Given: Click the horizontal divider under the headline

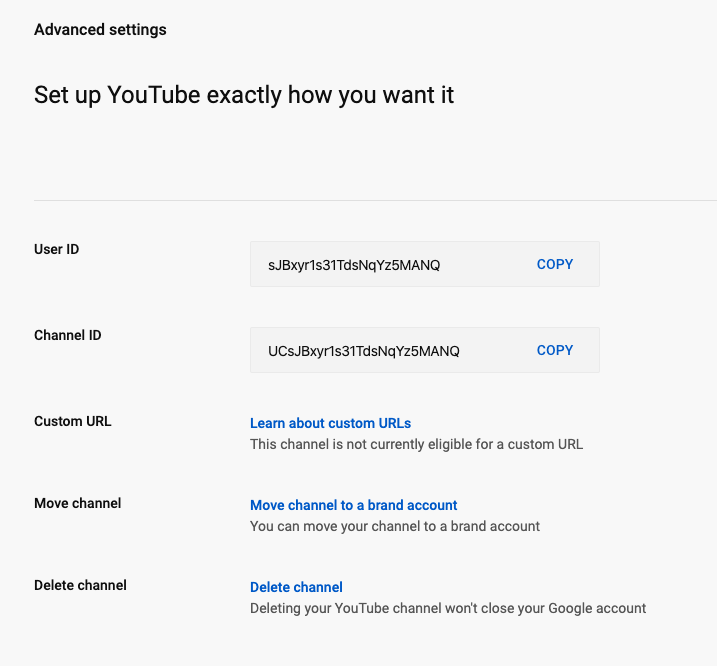Looking at the screenshot, I should pyautogui.click(x=375, y=200).
